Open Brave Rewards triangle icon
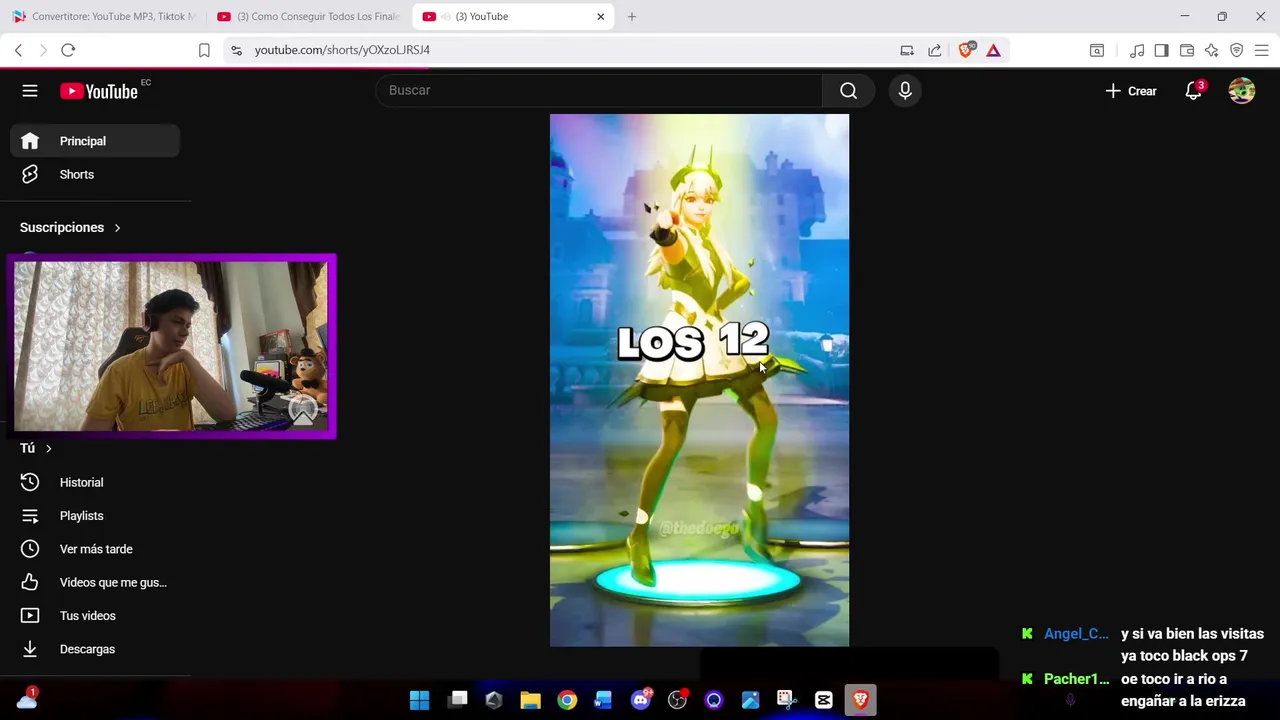 (993, 50)
